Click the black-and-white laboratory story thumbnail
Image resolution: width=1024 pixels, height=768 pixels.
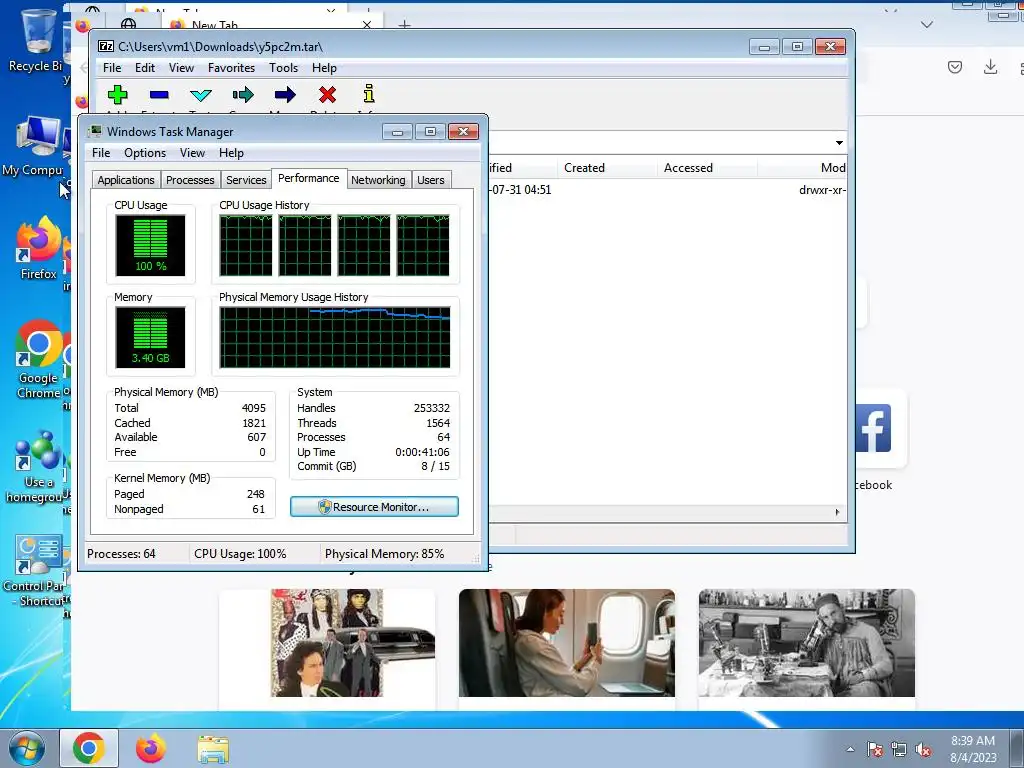[807, 643]
